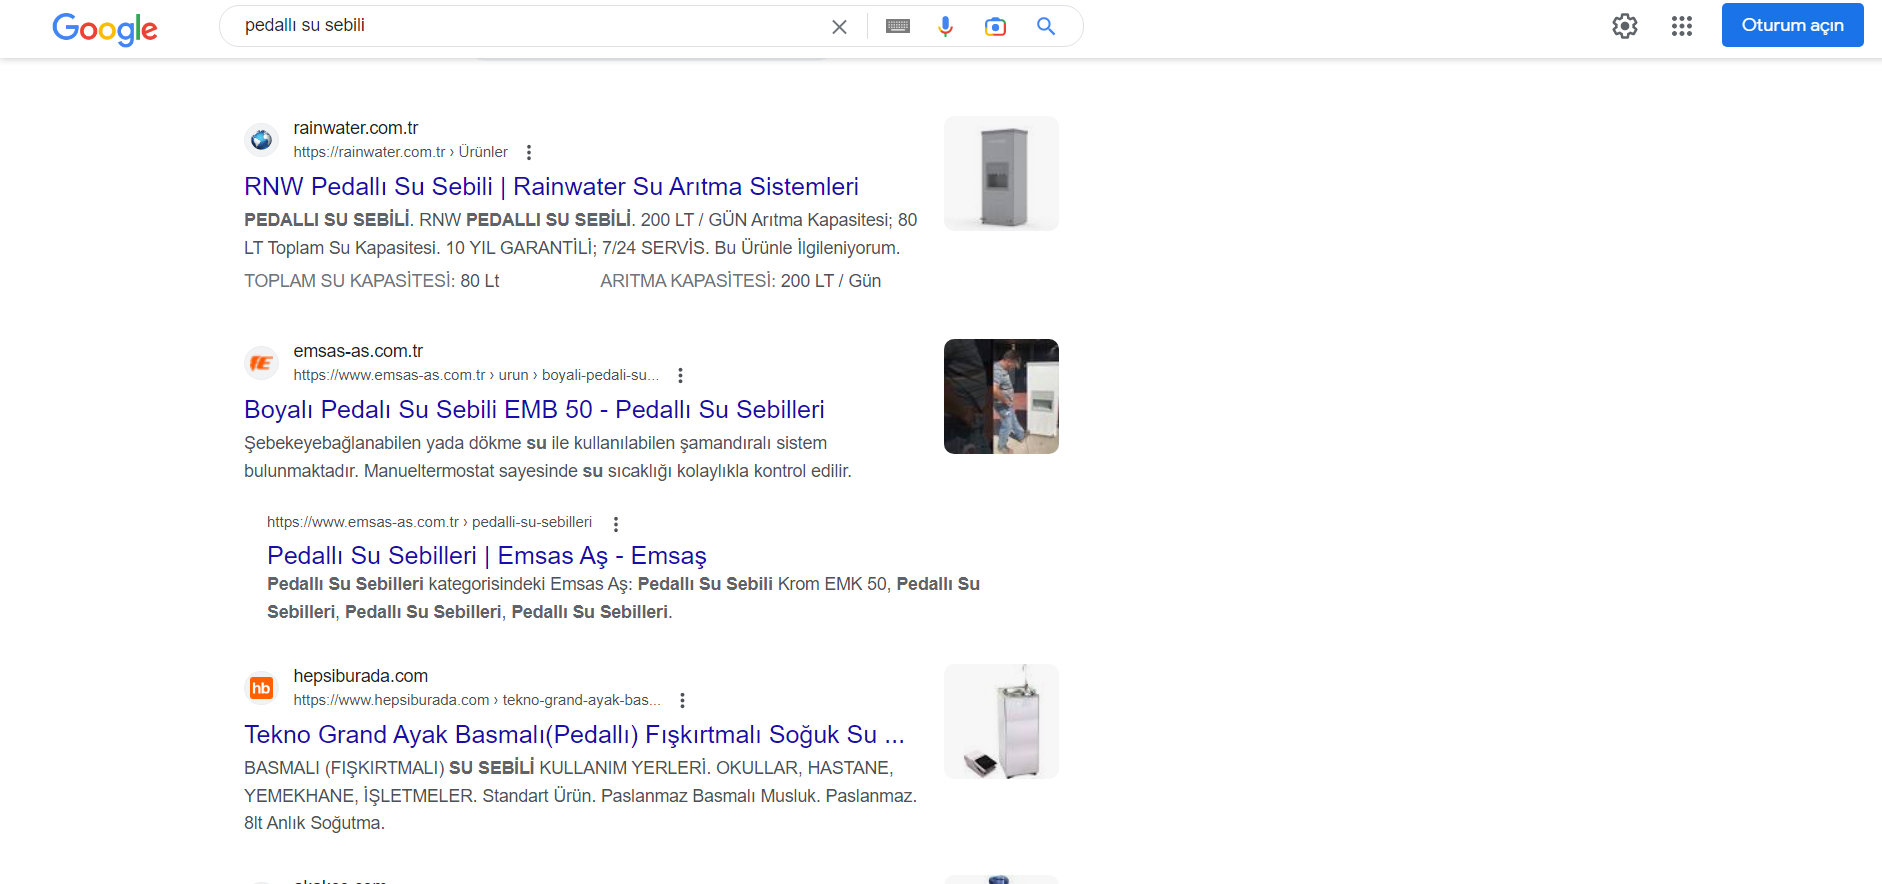Click the 'https://www.emsas-as.com.tr › pedalli-su-sebilleri' URL
Image resolution: width=1882 pixels, height=884 pixels.
point(430,522)
